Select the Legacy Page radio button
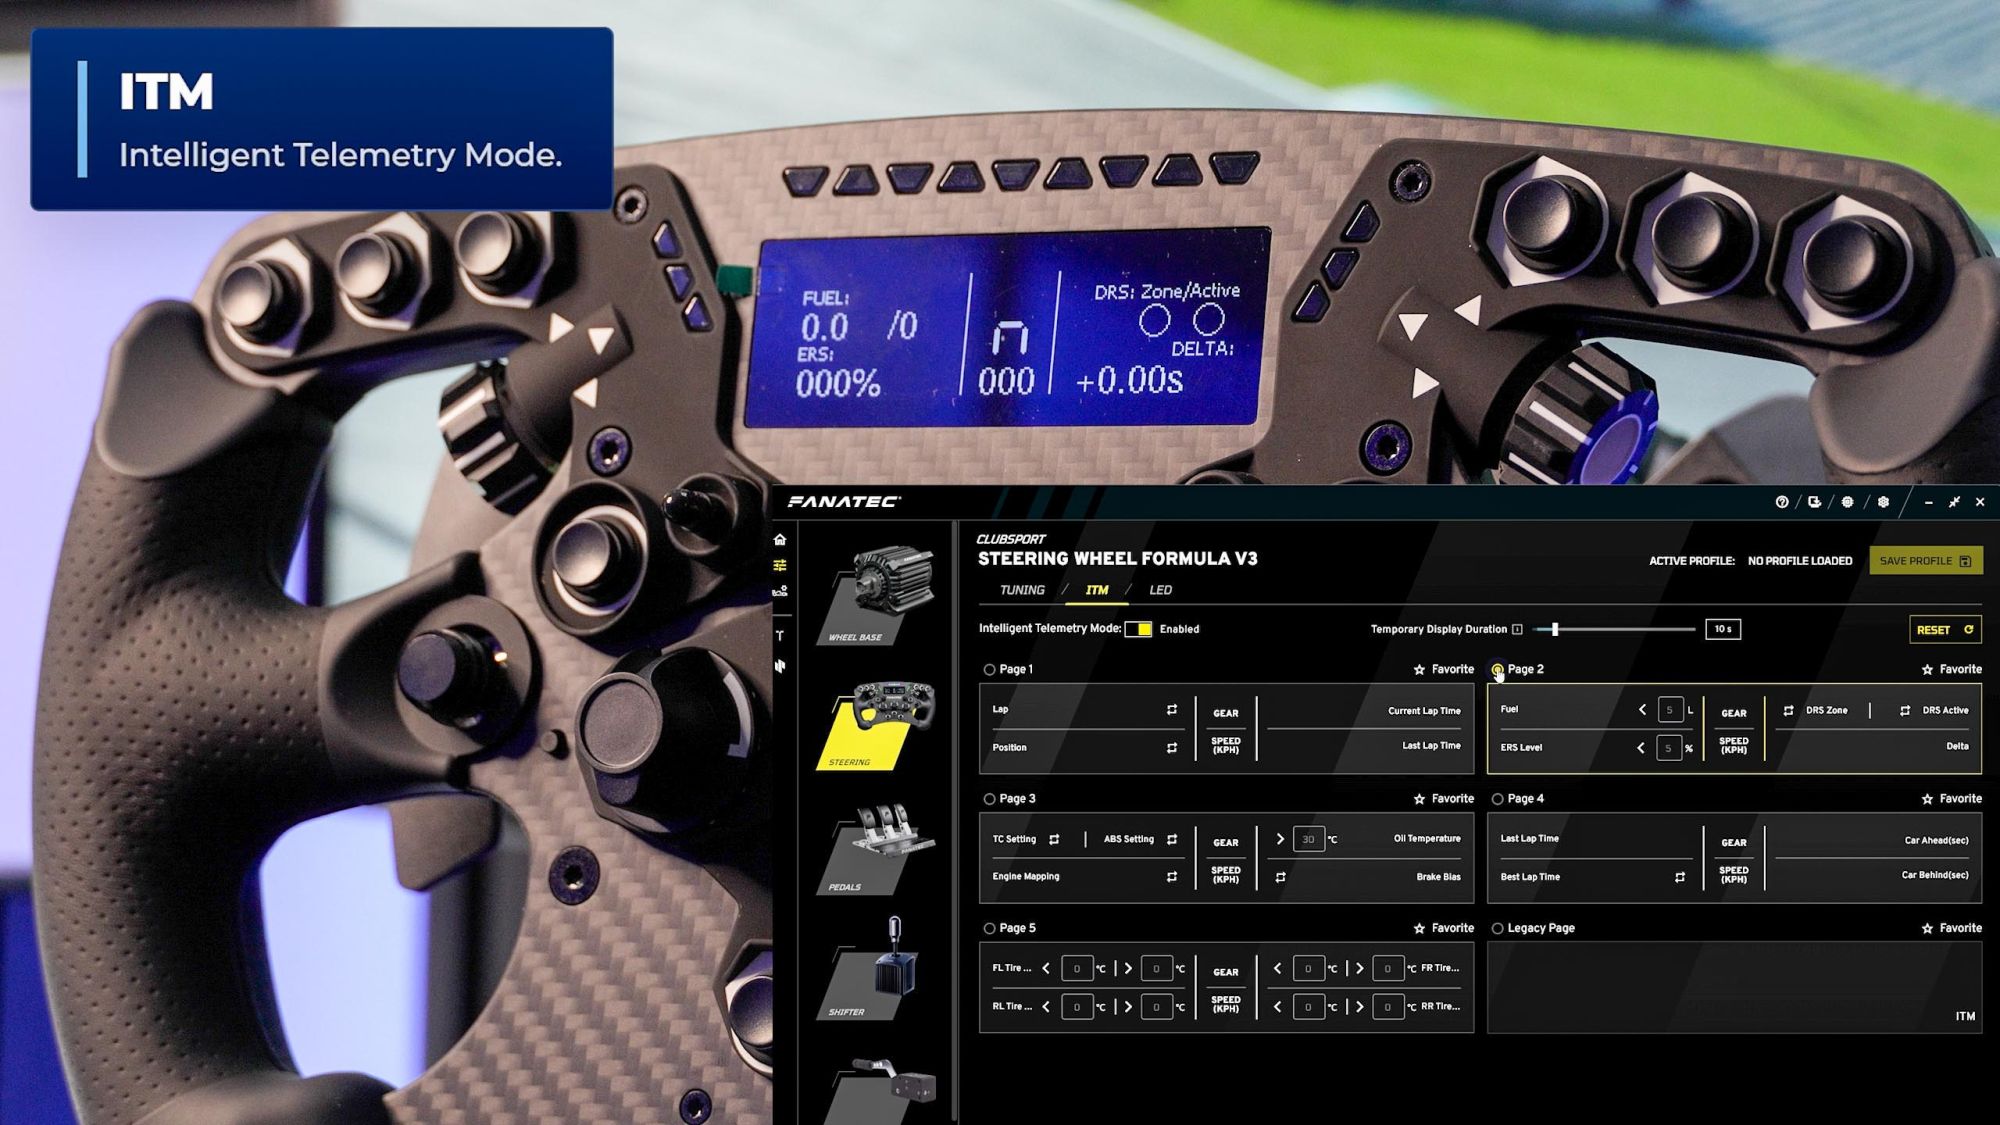The image size is (2000, 1125). coord(1497,929)
